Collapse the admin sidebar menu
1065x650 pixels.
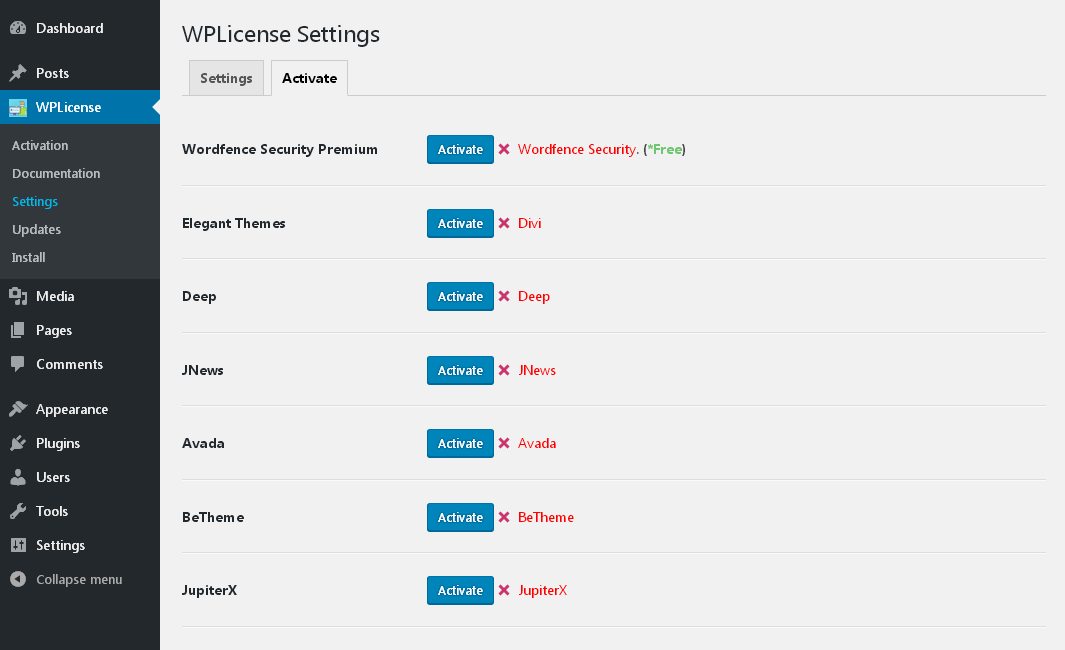tap(79, 579)
